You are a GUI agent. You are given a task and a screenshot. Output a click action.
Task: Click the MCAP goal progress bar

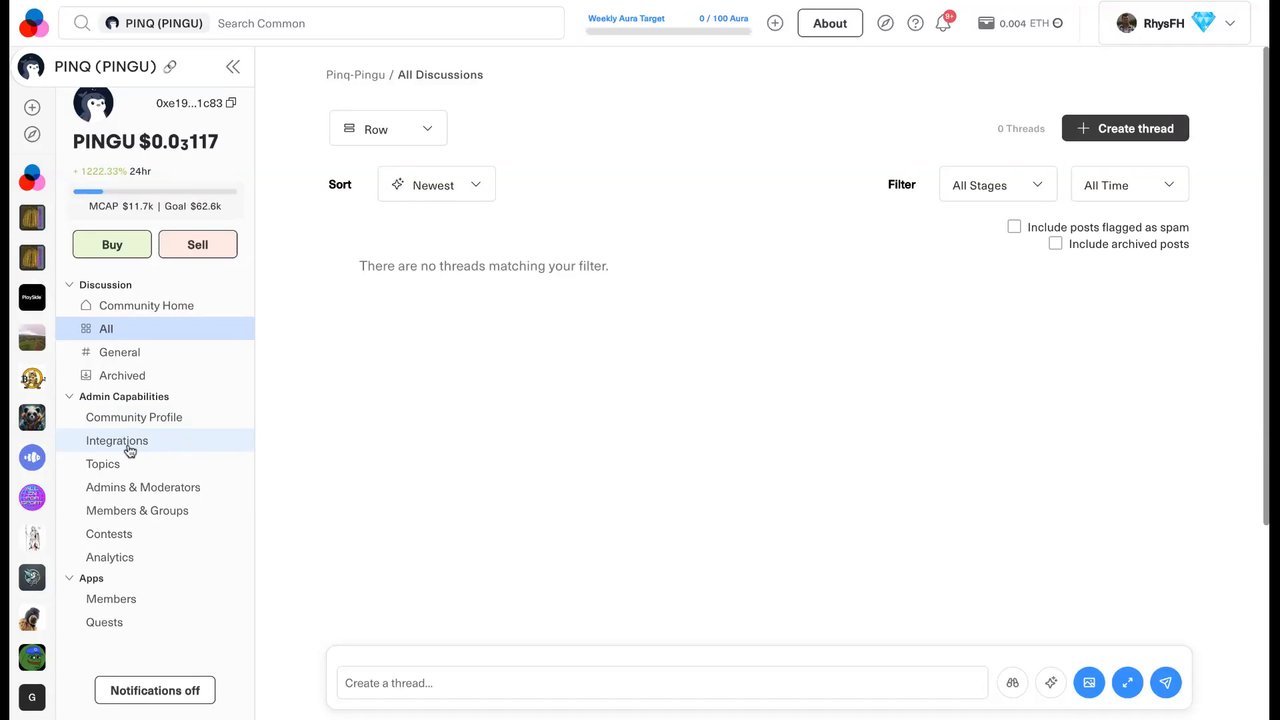155,191
